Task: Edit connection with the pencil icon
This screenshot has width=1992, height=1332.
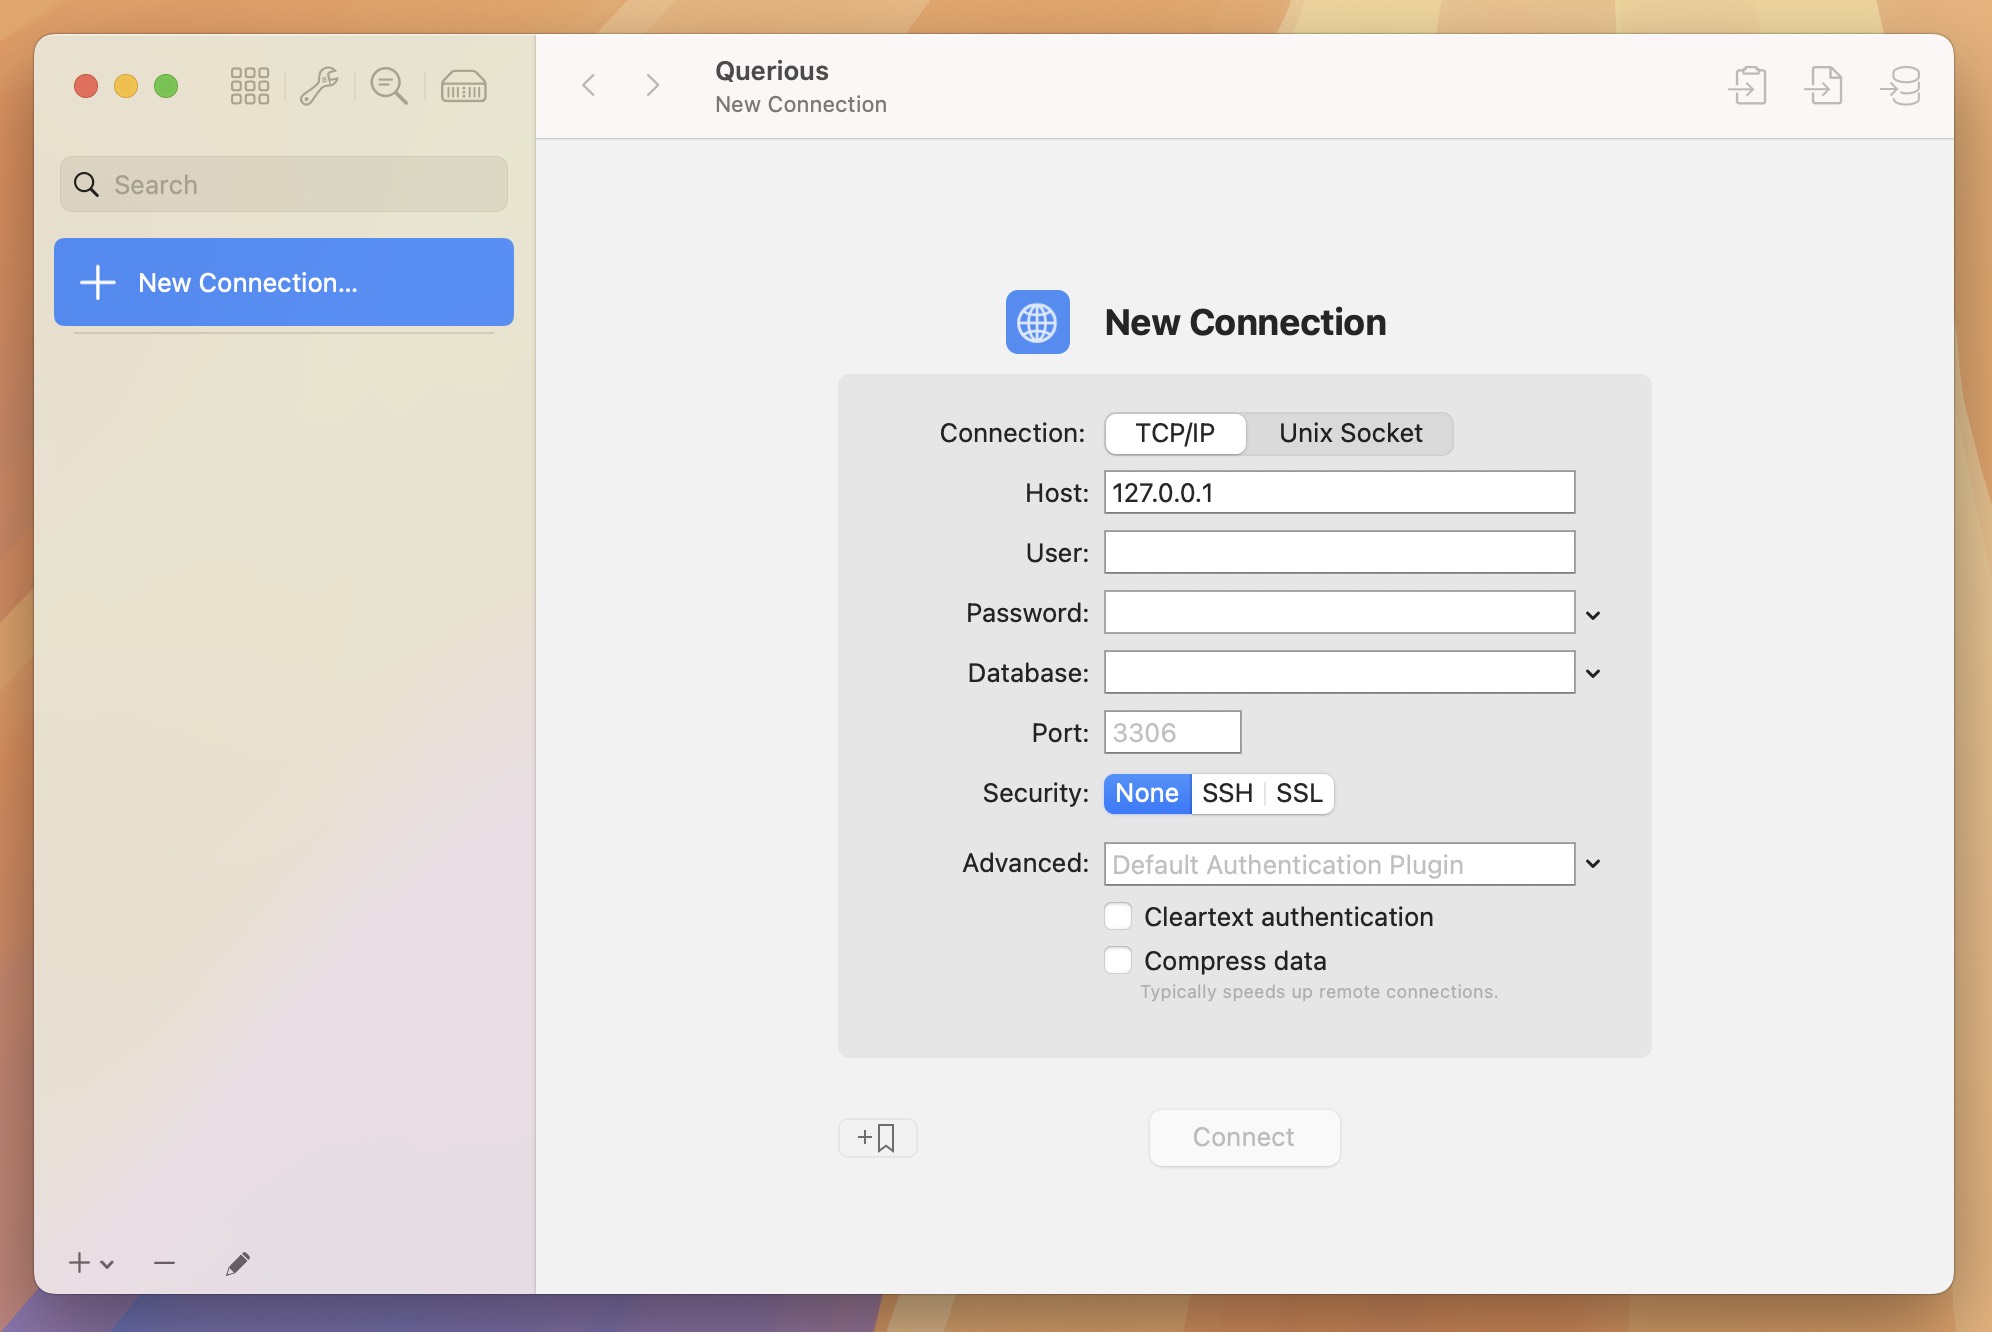Action: [x=238, y=1263]
